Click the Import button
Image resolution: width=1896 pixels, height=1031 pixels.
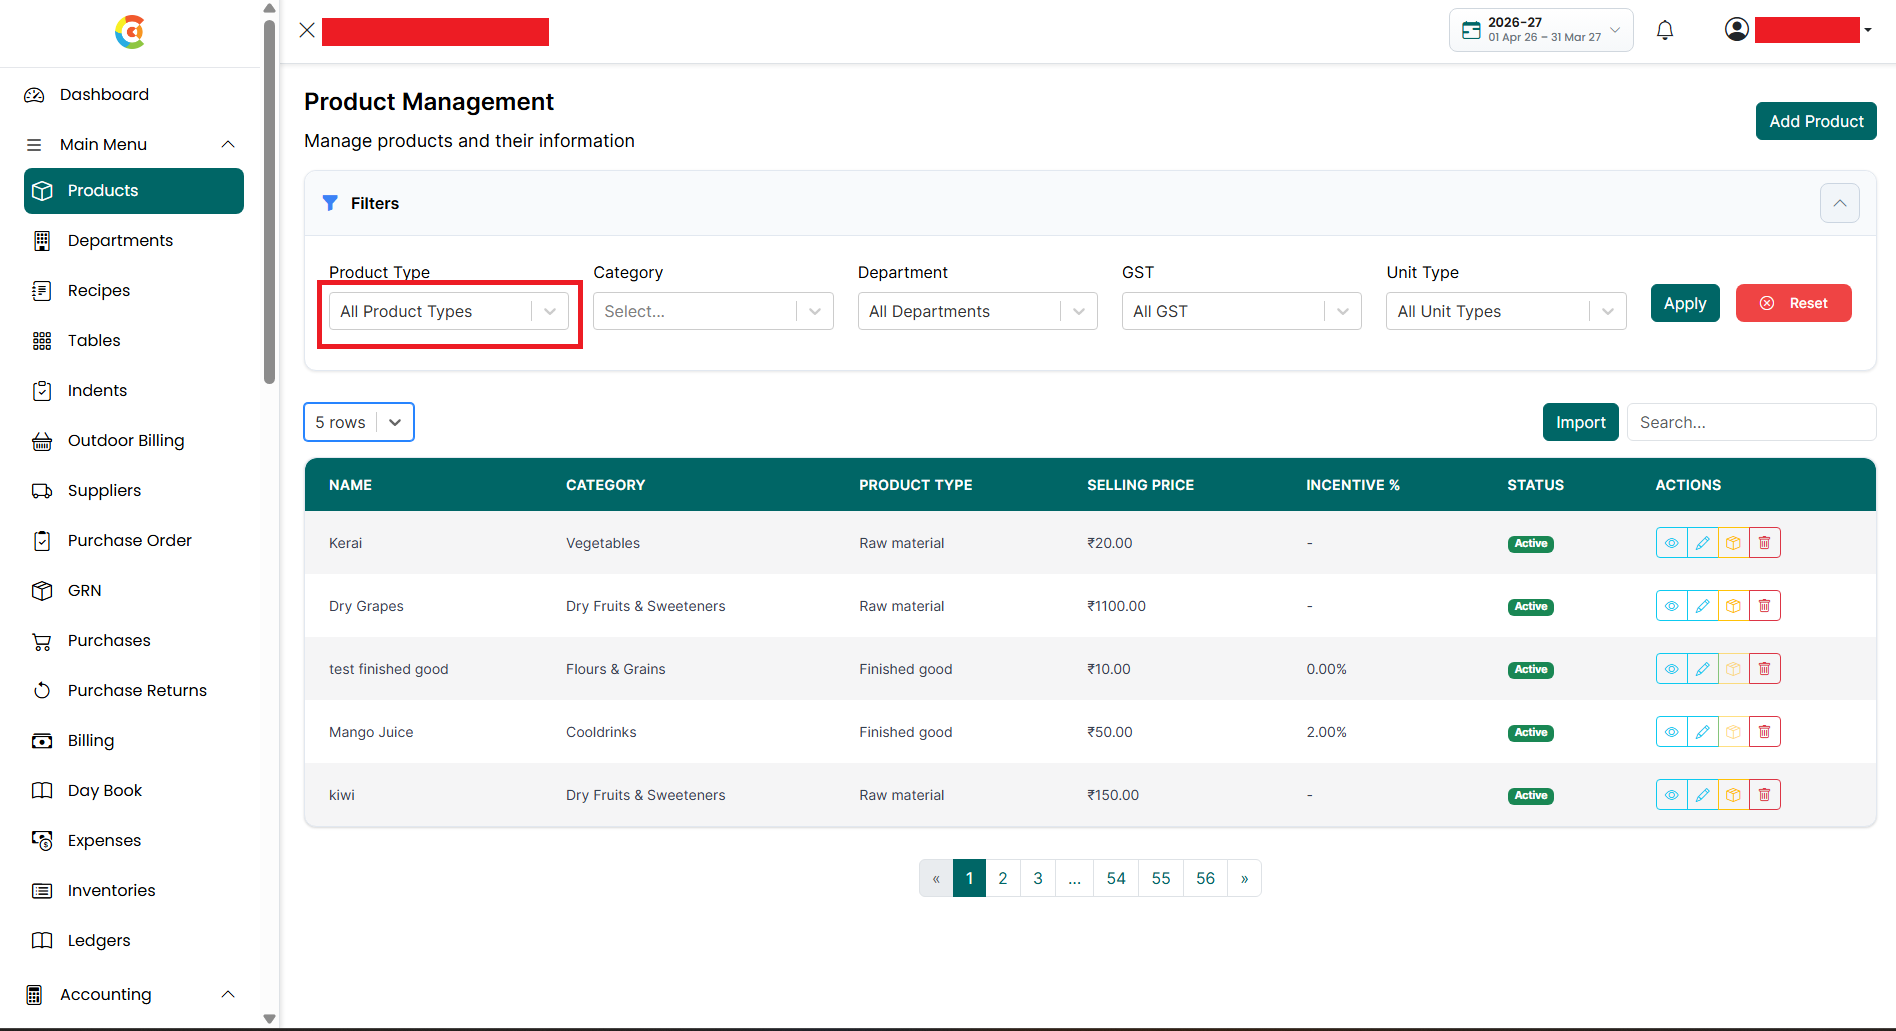[x=1580, y=422]
